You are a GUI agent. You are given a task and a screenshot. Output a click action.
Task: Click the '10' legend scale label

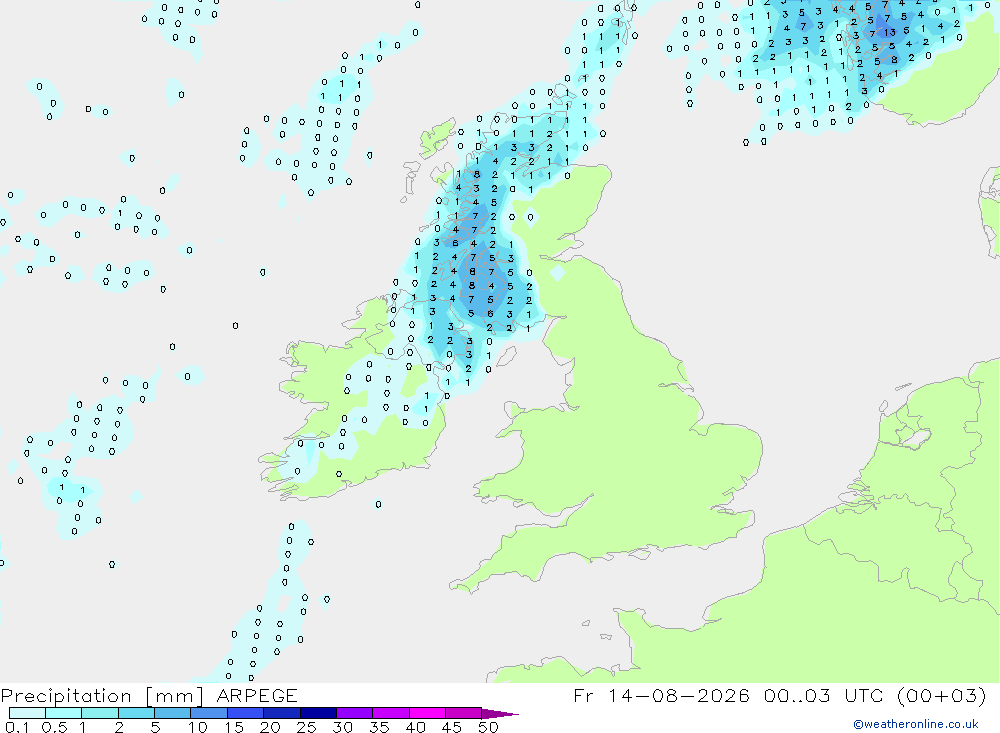tap(198, 727)
